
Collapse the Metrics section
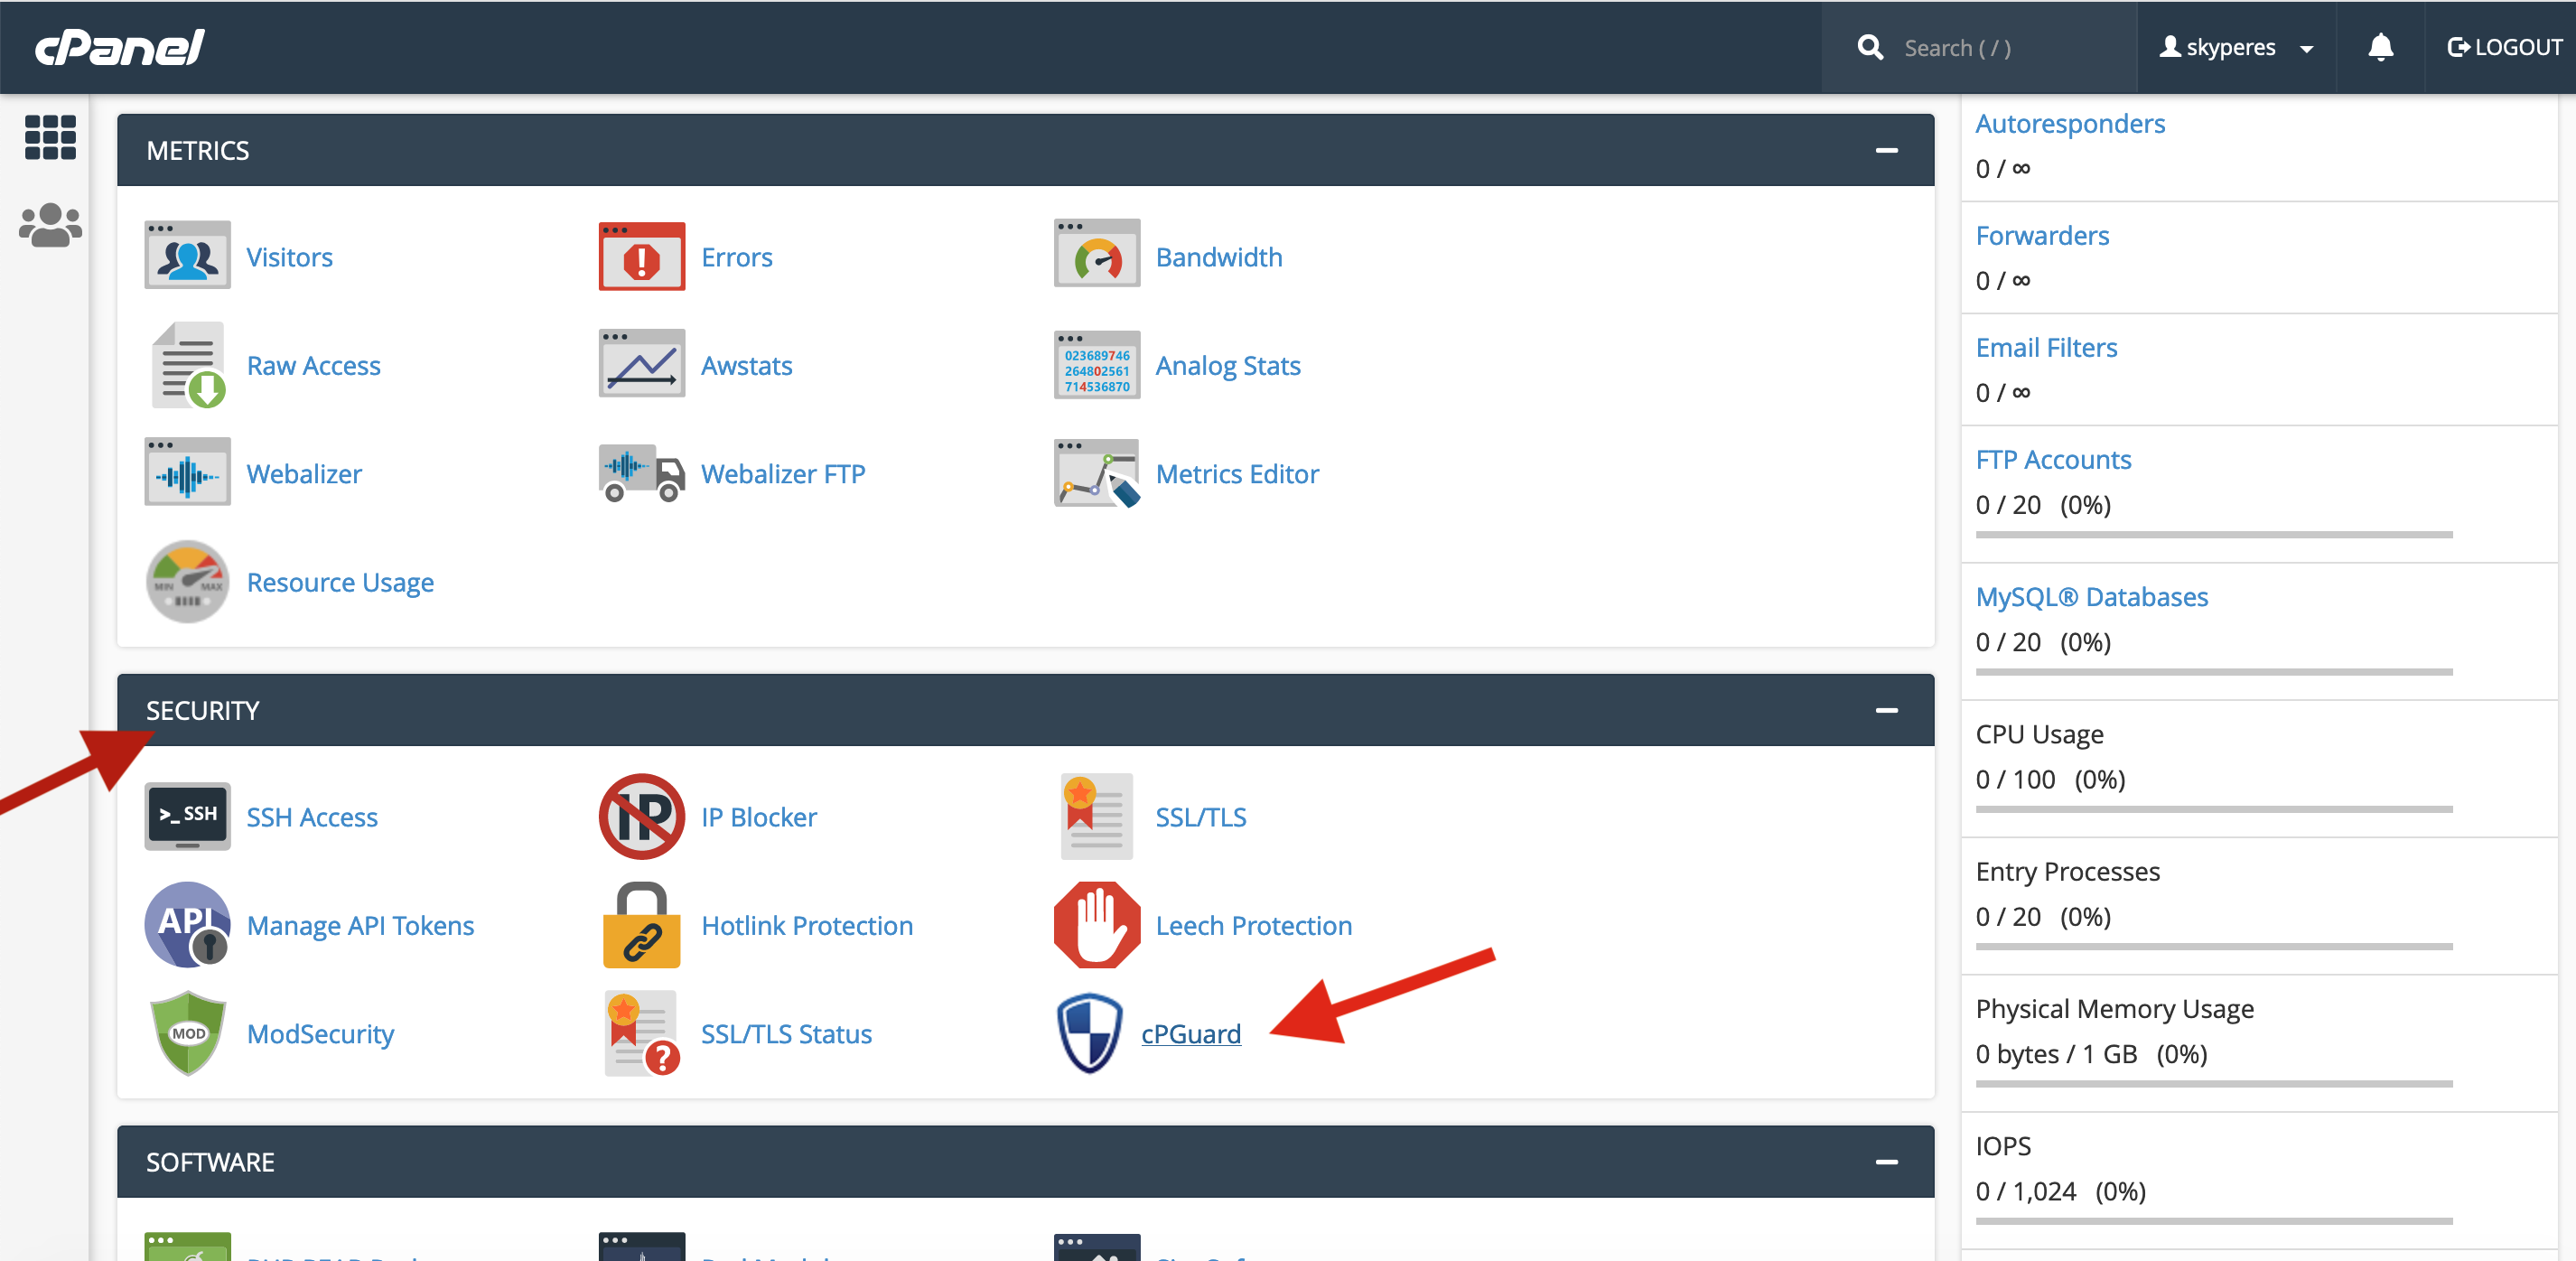[x=1886, y=150]
